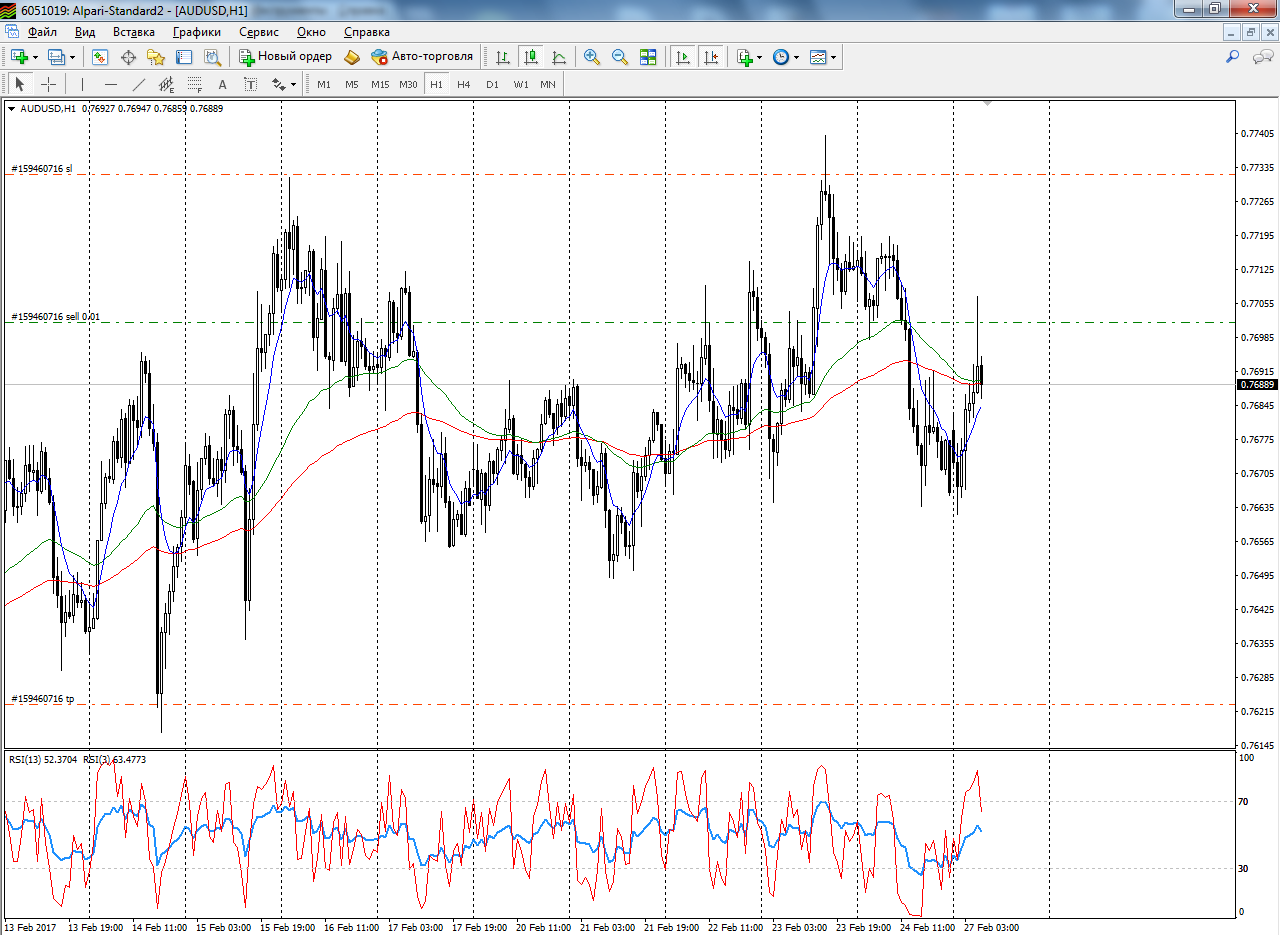Select the H1 timeframe button
The width and height of the screenshot is (1280, 935).
[x=436, y=84]
